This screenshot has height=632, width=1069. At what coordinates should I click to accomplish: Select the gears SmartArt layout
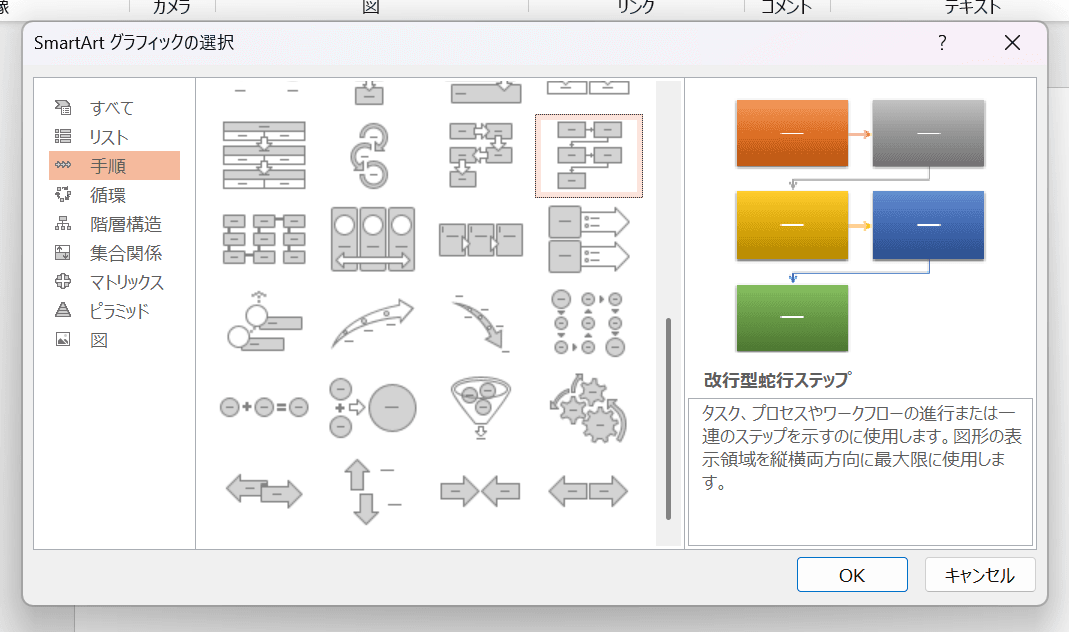tap(588, 408)
